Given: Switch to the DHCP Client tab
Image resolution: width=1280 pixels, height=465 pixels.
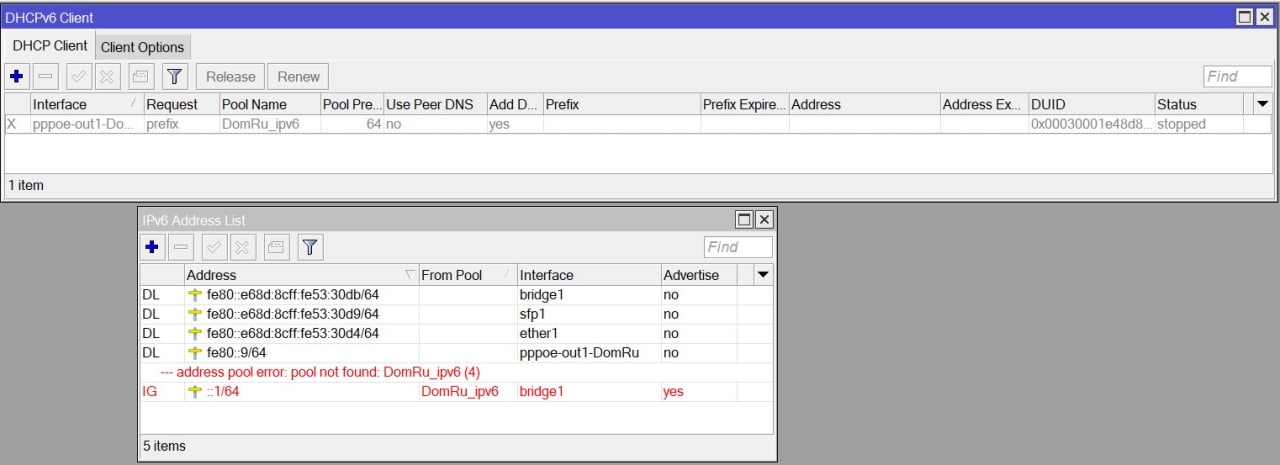Looking at the screenshot, I should click(x=50, y=46).
